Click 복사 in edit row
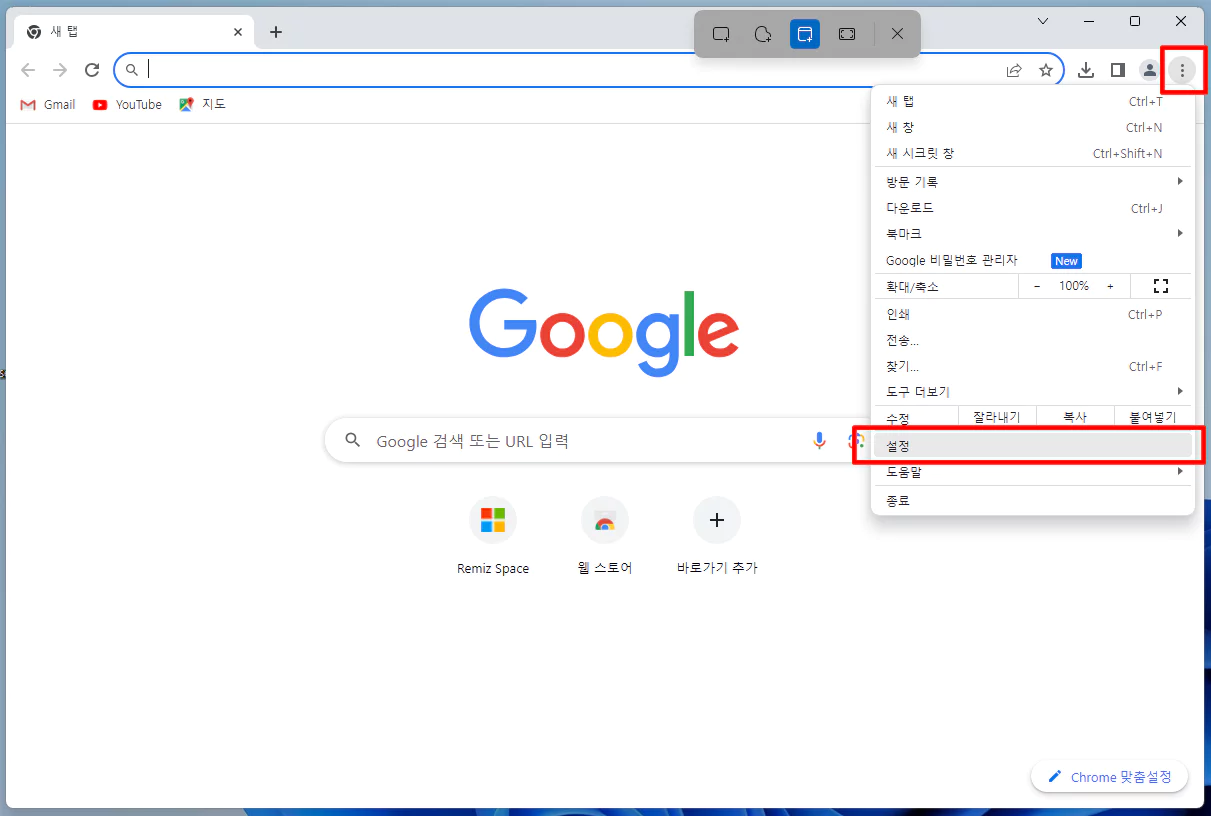 (1075, 417)
